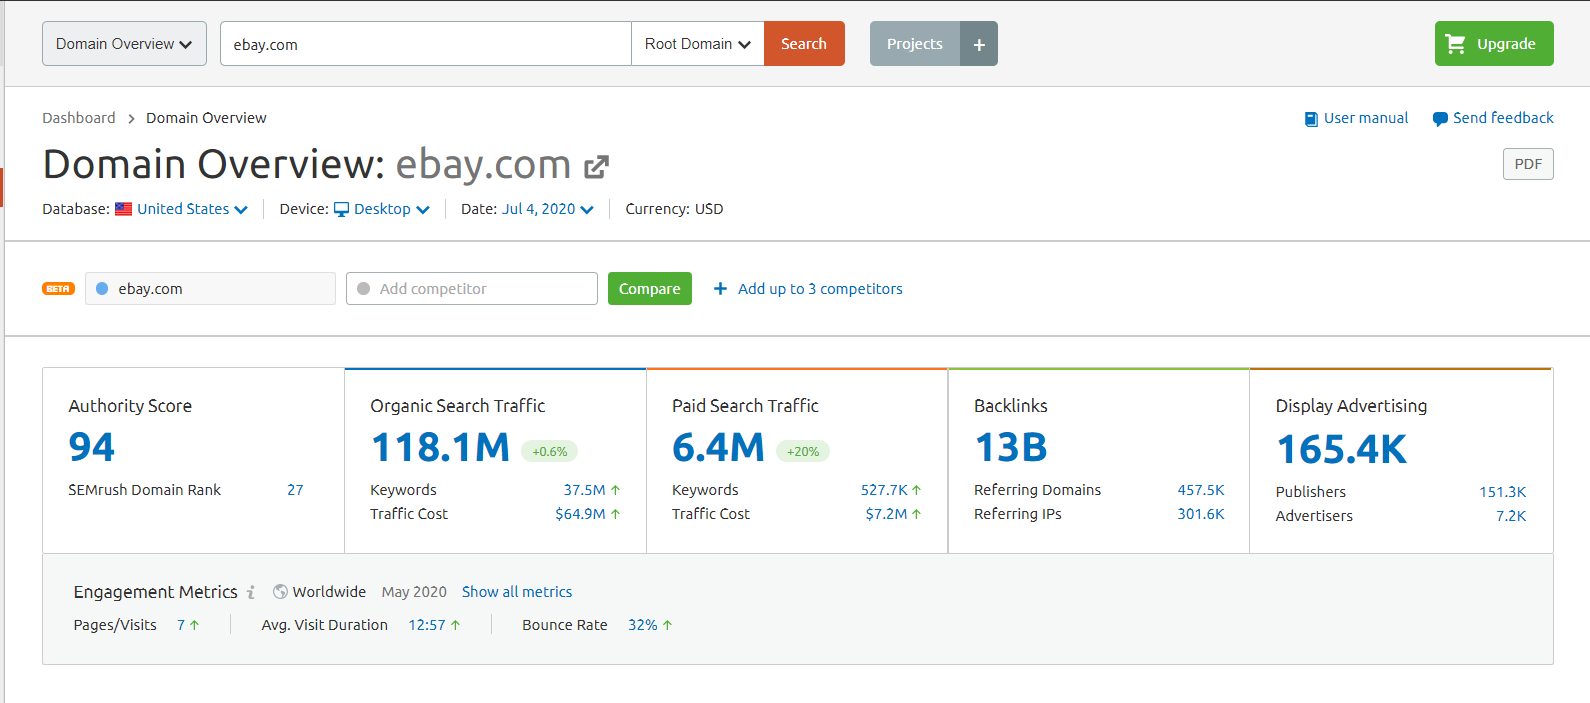
Task: Click paid traffic value 6.4M
Action: coord(718,447)
